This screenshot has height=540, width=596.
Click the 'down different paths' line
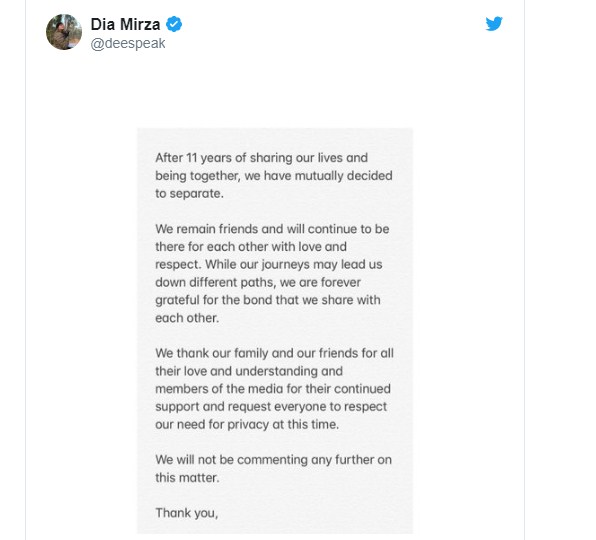pyautogui.click(x=258, y=282)
